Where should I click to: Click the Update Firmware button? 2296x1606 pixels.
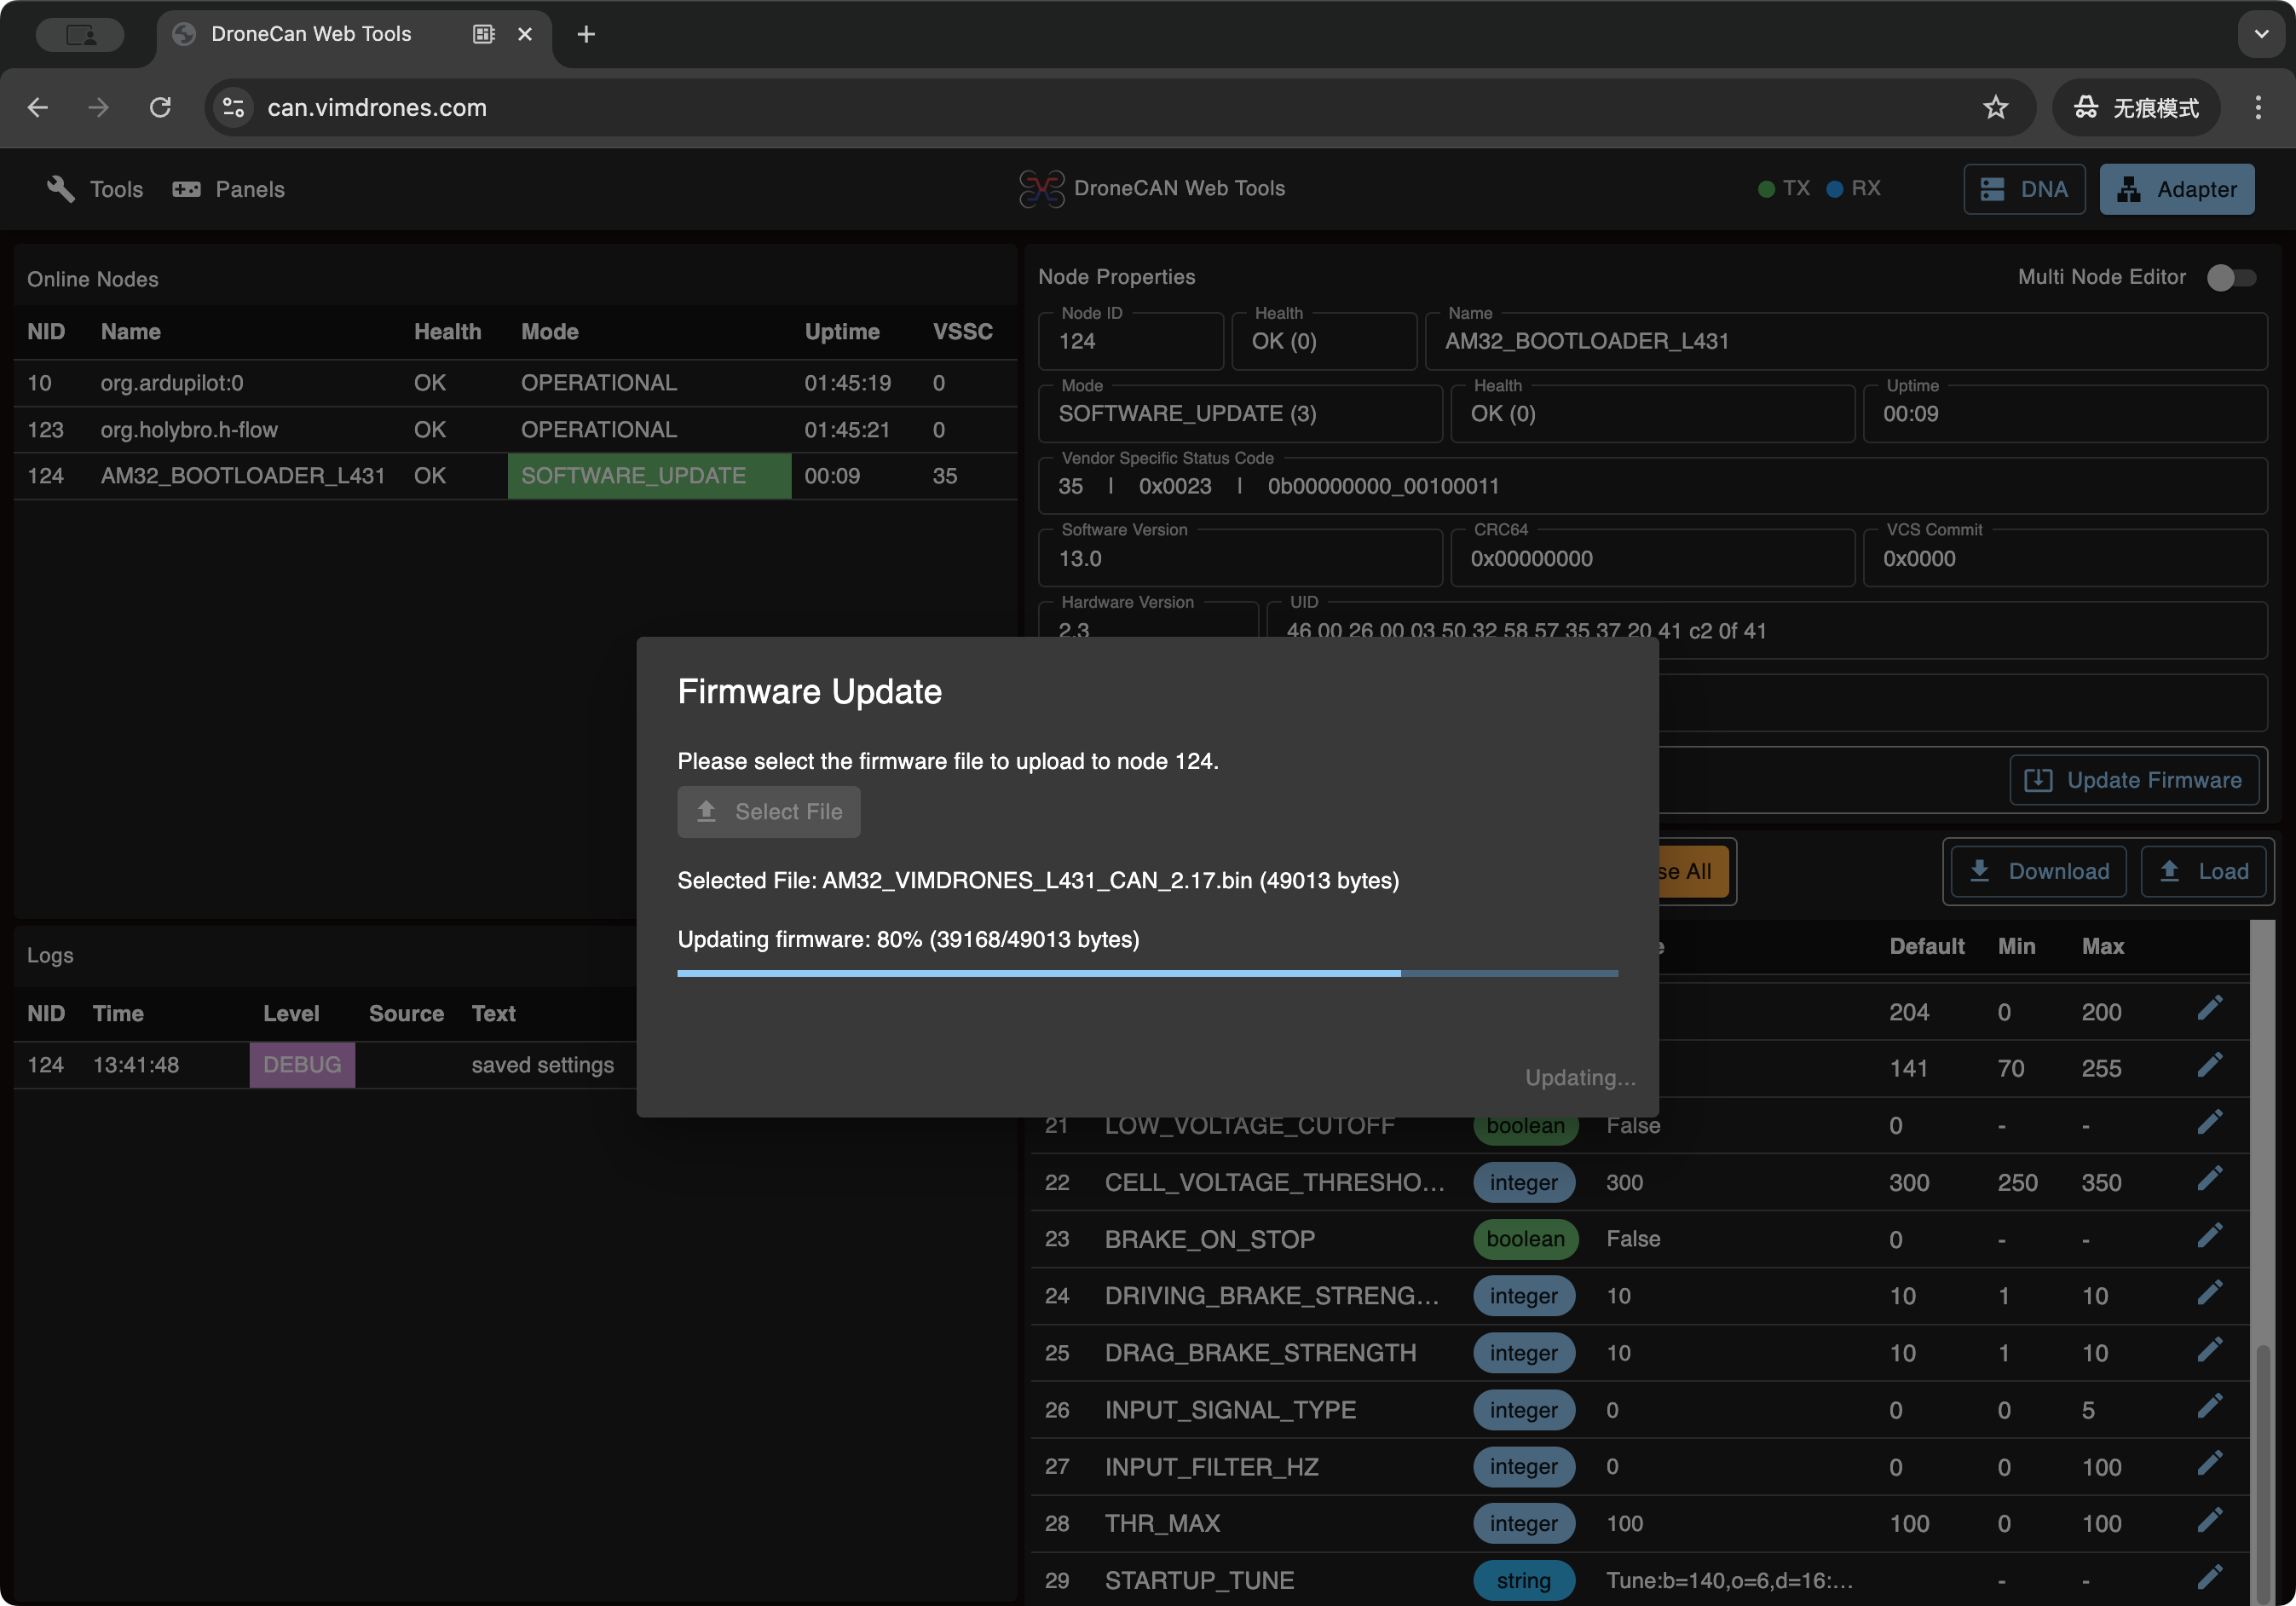coord(2135,780)
